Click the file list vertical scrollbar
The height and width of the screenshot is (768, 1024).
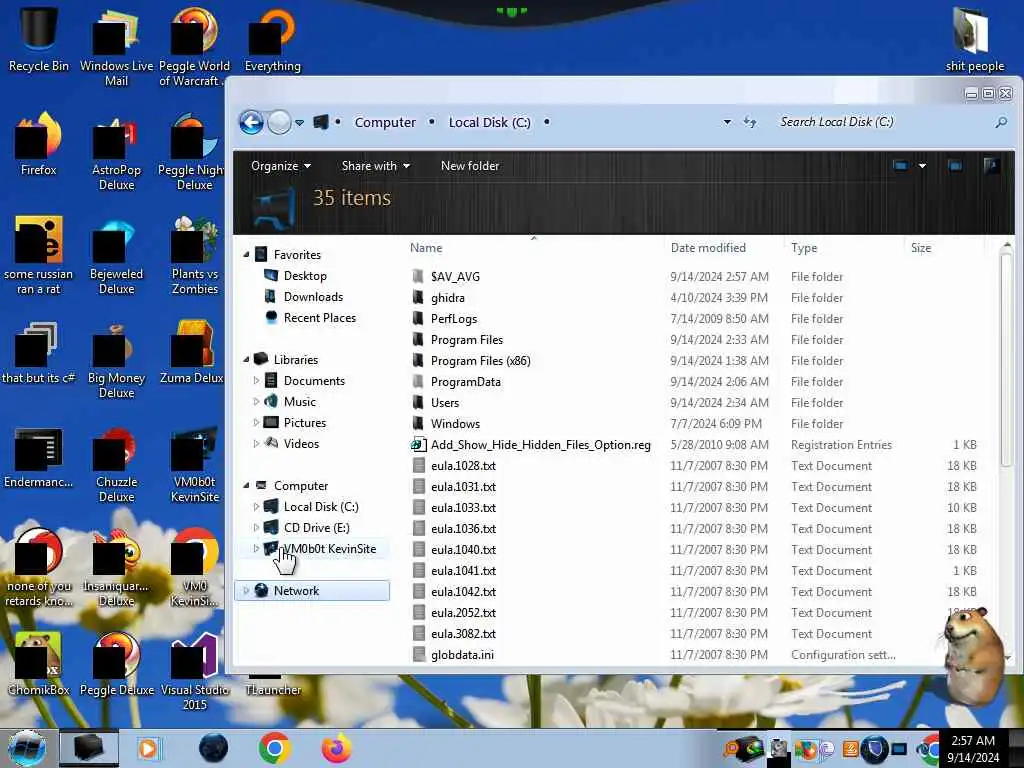point(1006,359)
